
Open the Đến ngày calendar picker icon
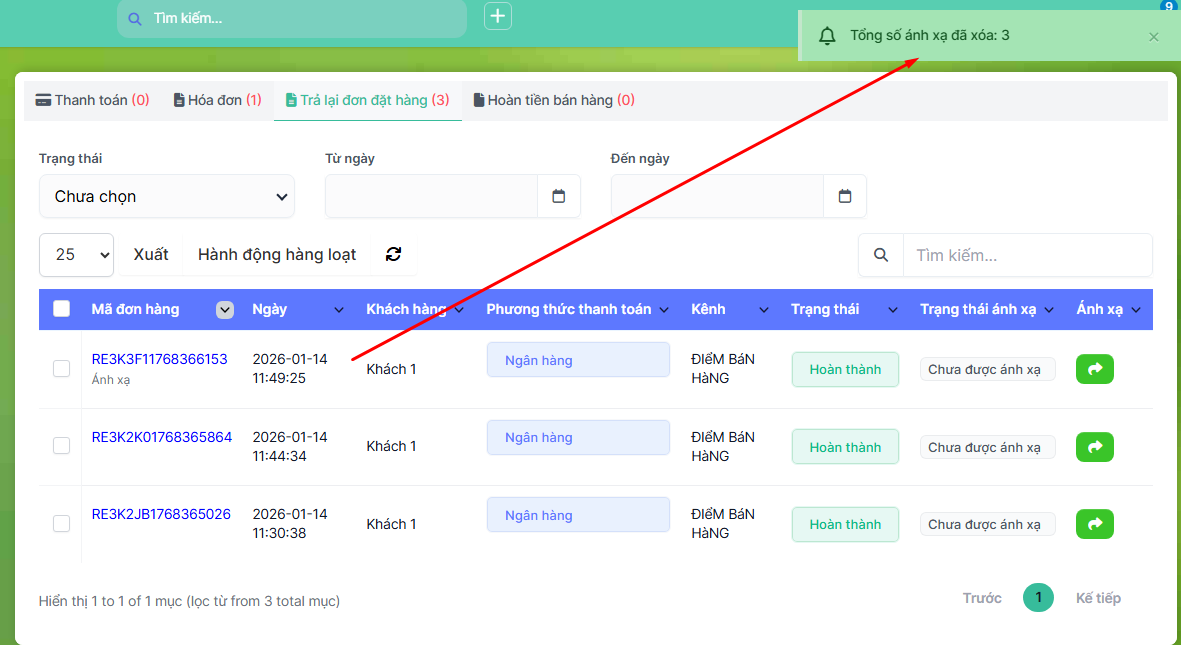pos(845,196)
